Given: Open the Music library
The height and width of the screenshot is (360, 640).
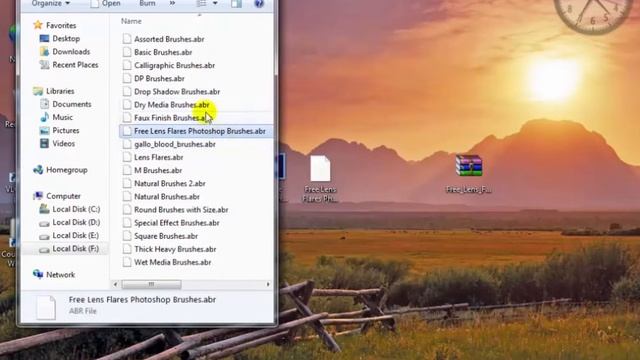Looking at the screenshot, I should click(x=56, y=117).
